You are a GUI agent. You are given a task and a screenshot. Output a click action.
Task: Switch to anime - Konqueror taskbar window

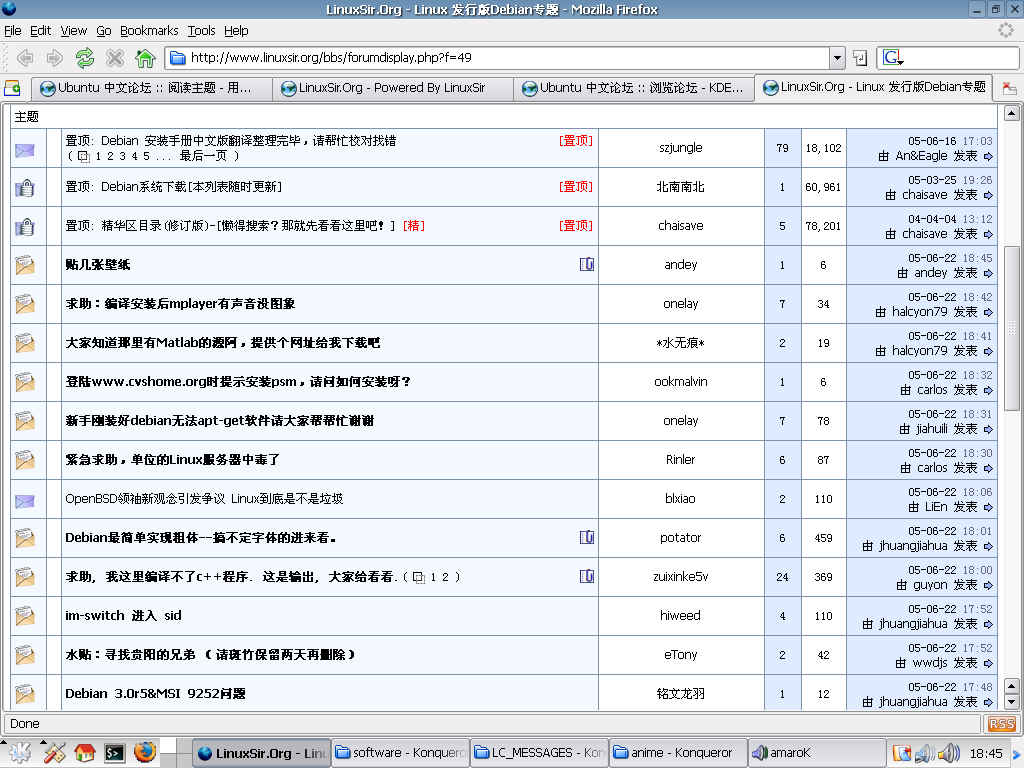(679, 753)
